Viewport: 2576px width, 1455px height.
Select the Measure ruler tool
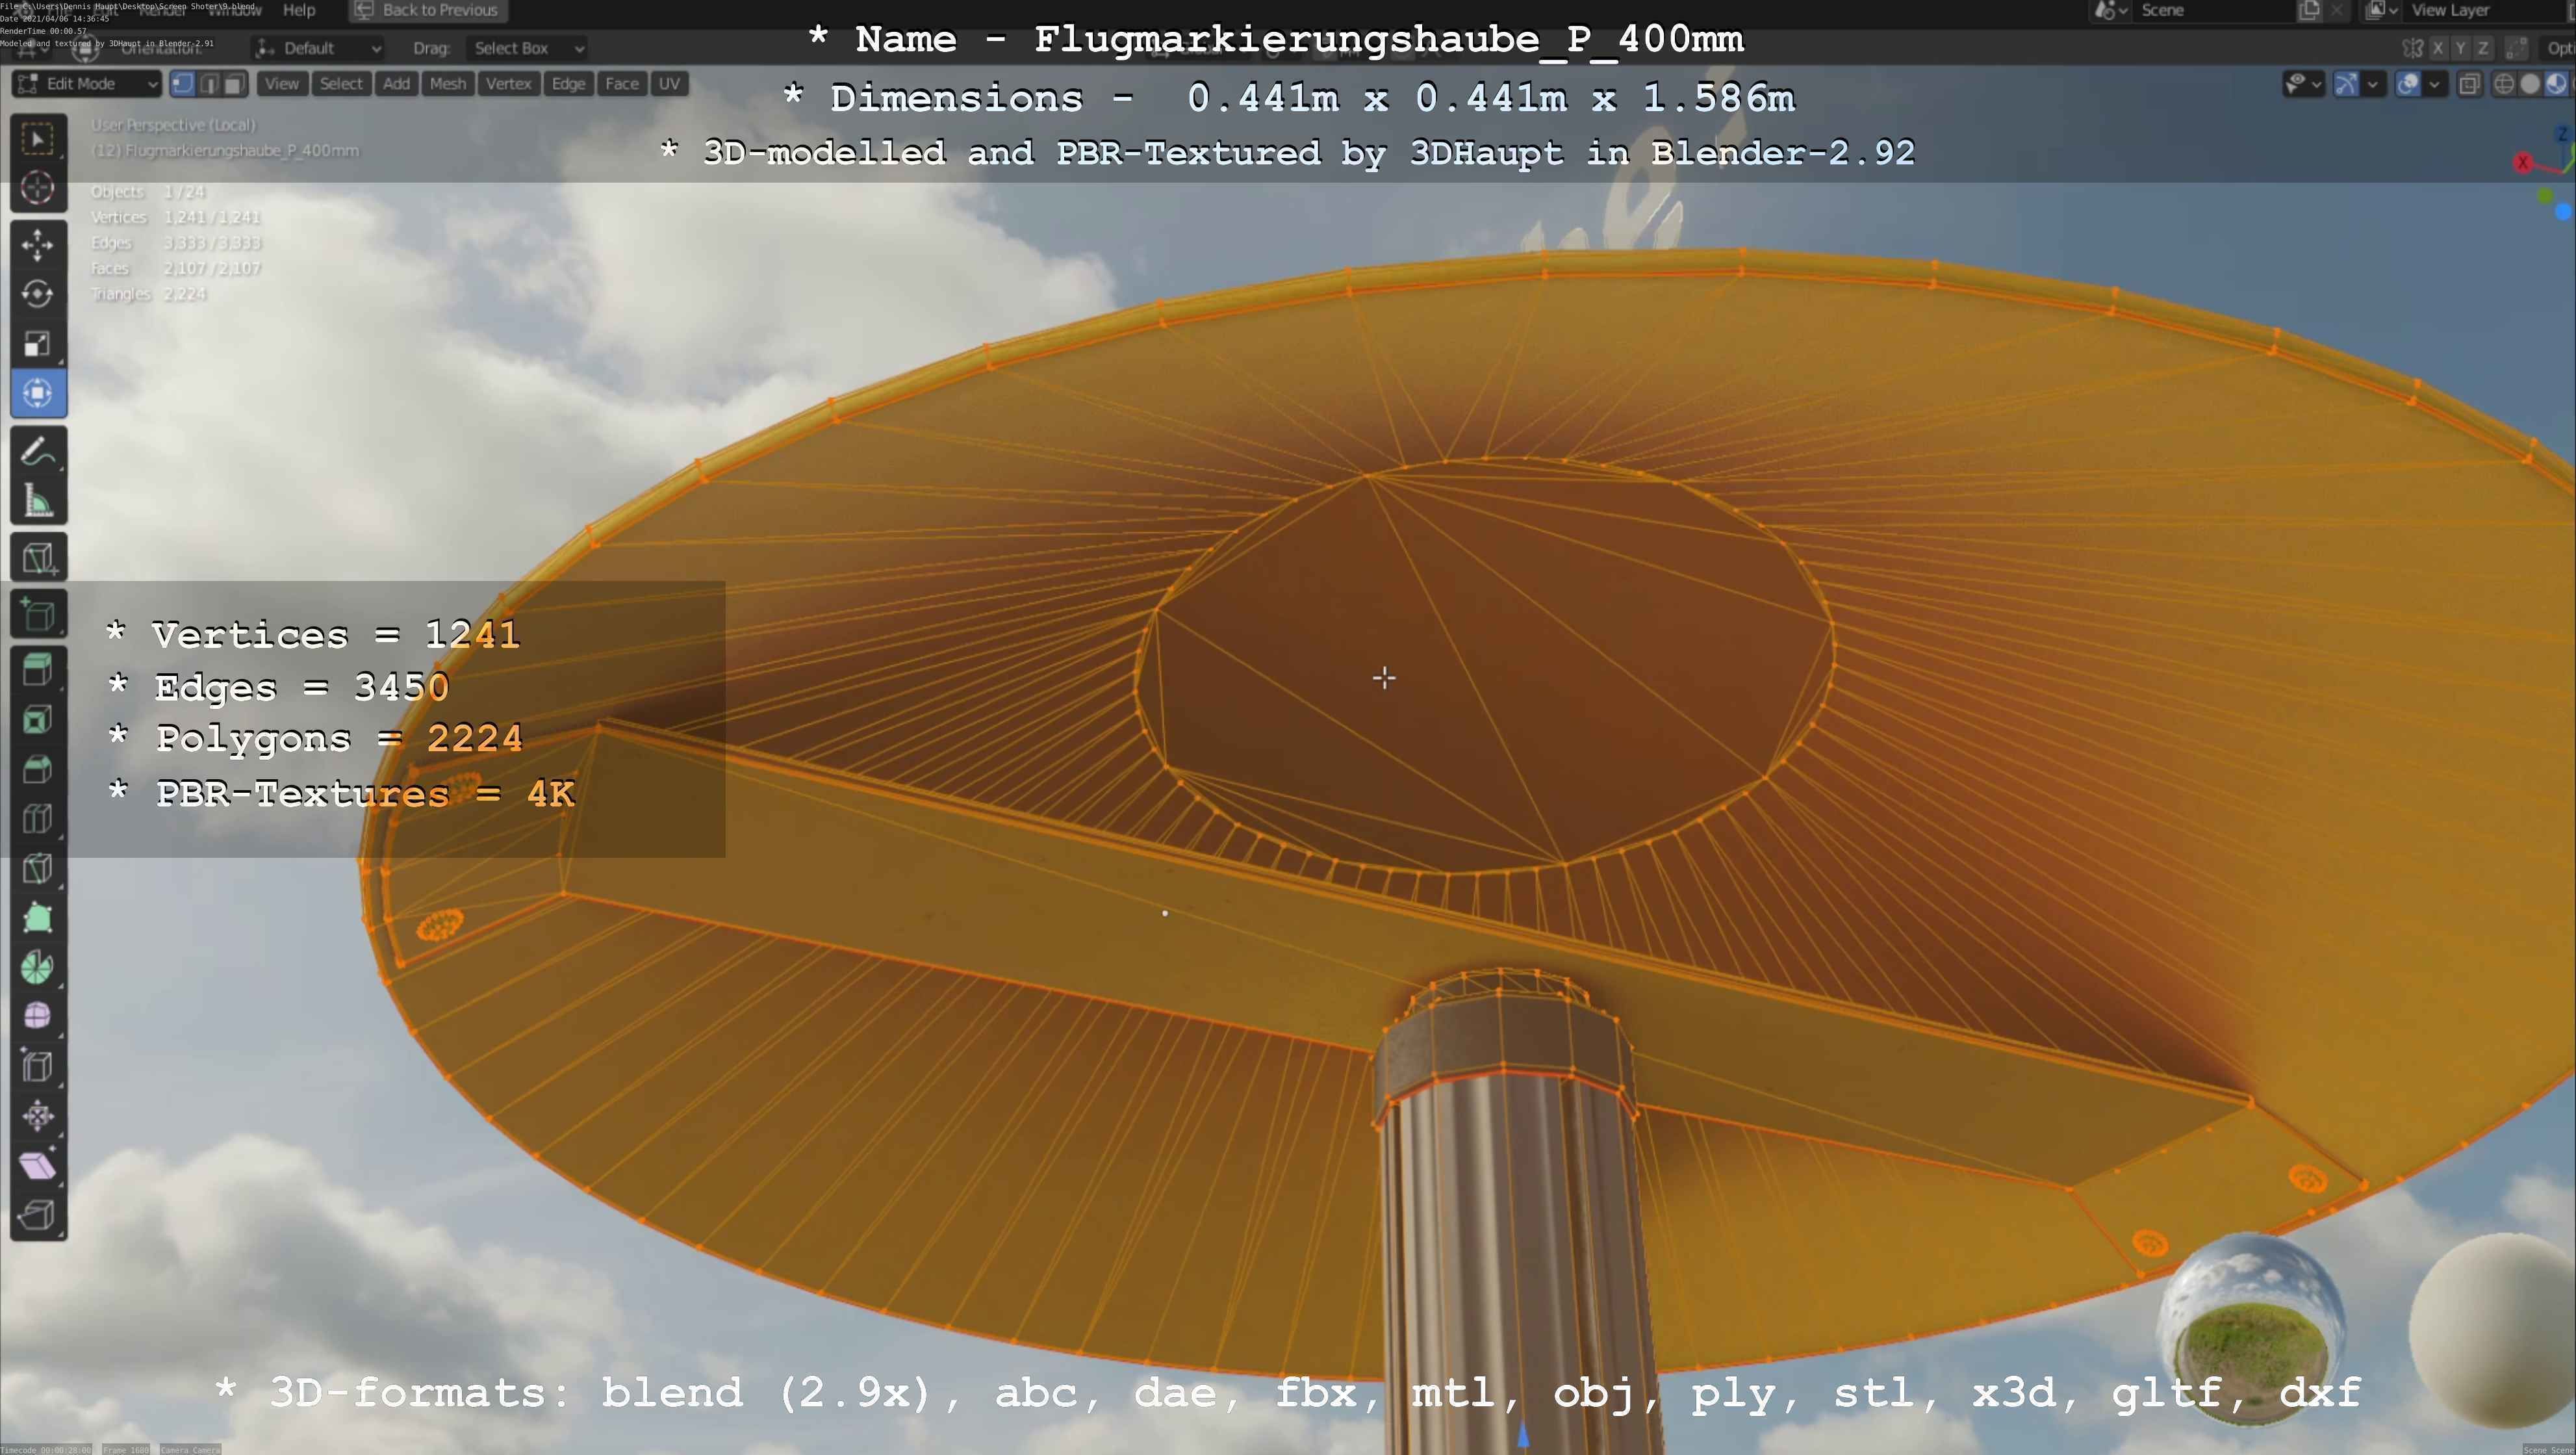(x=38, y=501)
